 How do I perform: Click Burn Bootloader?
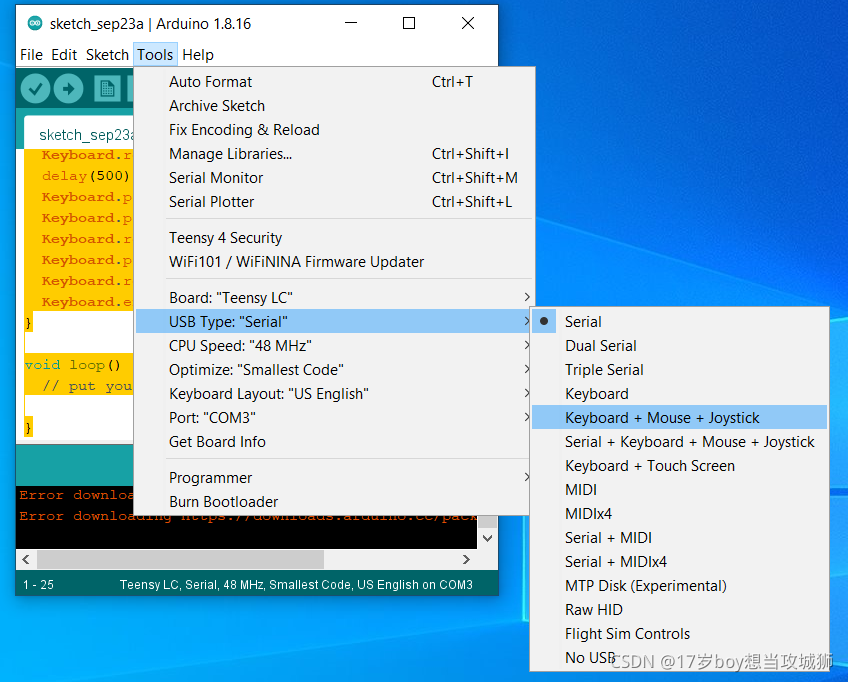(333, 502)
